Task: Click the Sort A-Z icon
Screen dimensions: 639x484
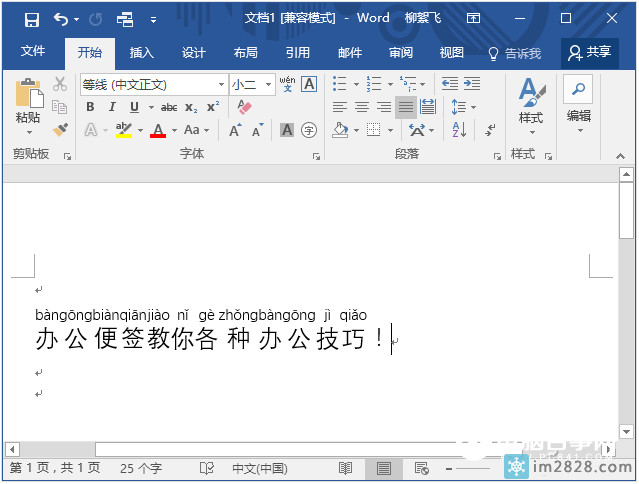Action: 459,129
